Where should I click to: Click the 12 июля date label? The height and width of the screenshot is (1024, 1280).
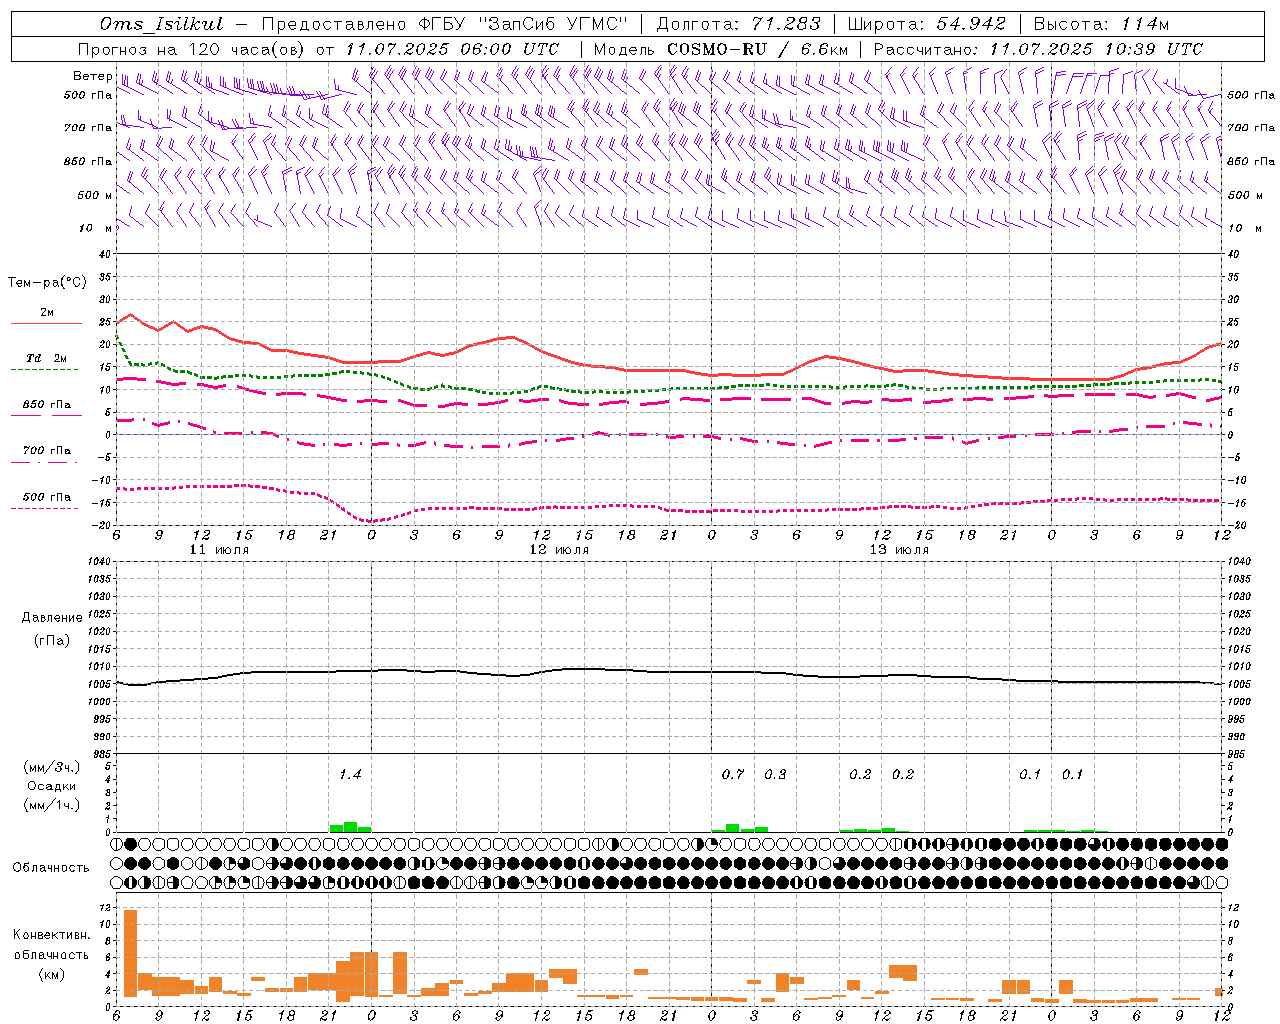tap(559, 550)
